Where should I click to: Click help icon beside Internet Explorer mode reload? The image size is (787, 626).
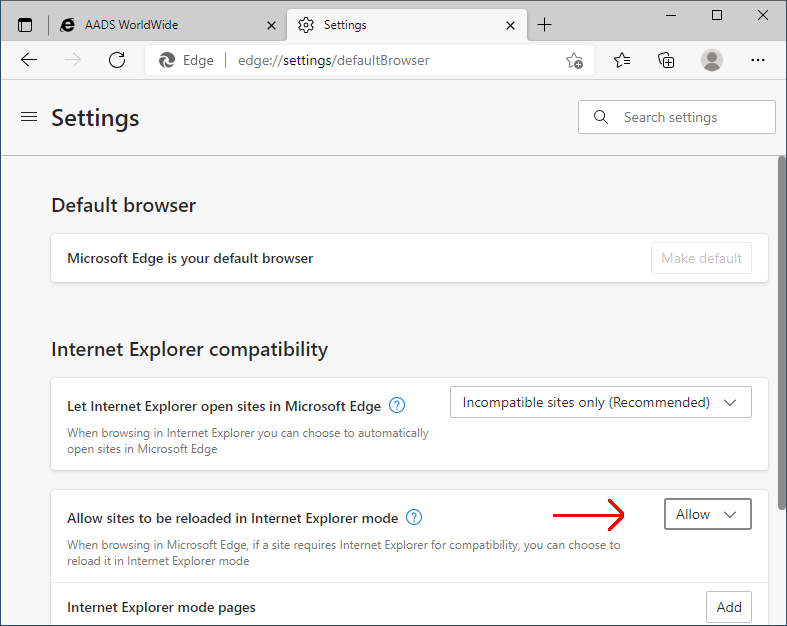pyautogui.click(x=414, y=517)
